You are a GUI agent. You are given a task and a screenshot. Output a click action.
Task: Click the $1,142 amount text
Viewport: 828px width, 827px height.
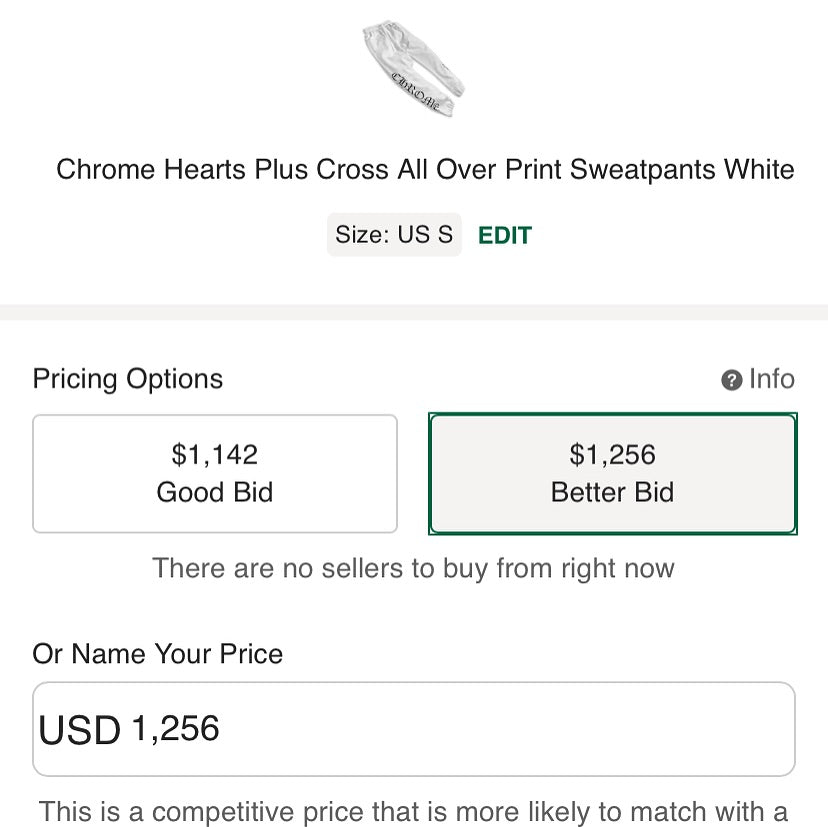(215, 455)
